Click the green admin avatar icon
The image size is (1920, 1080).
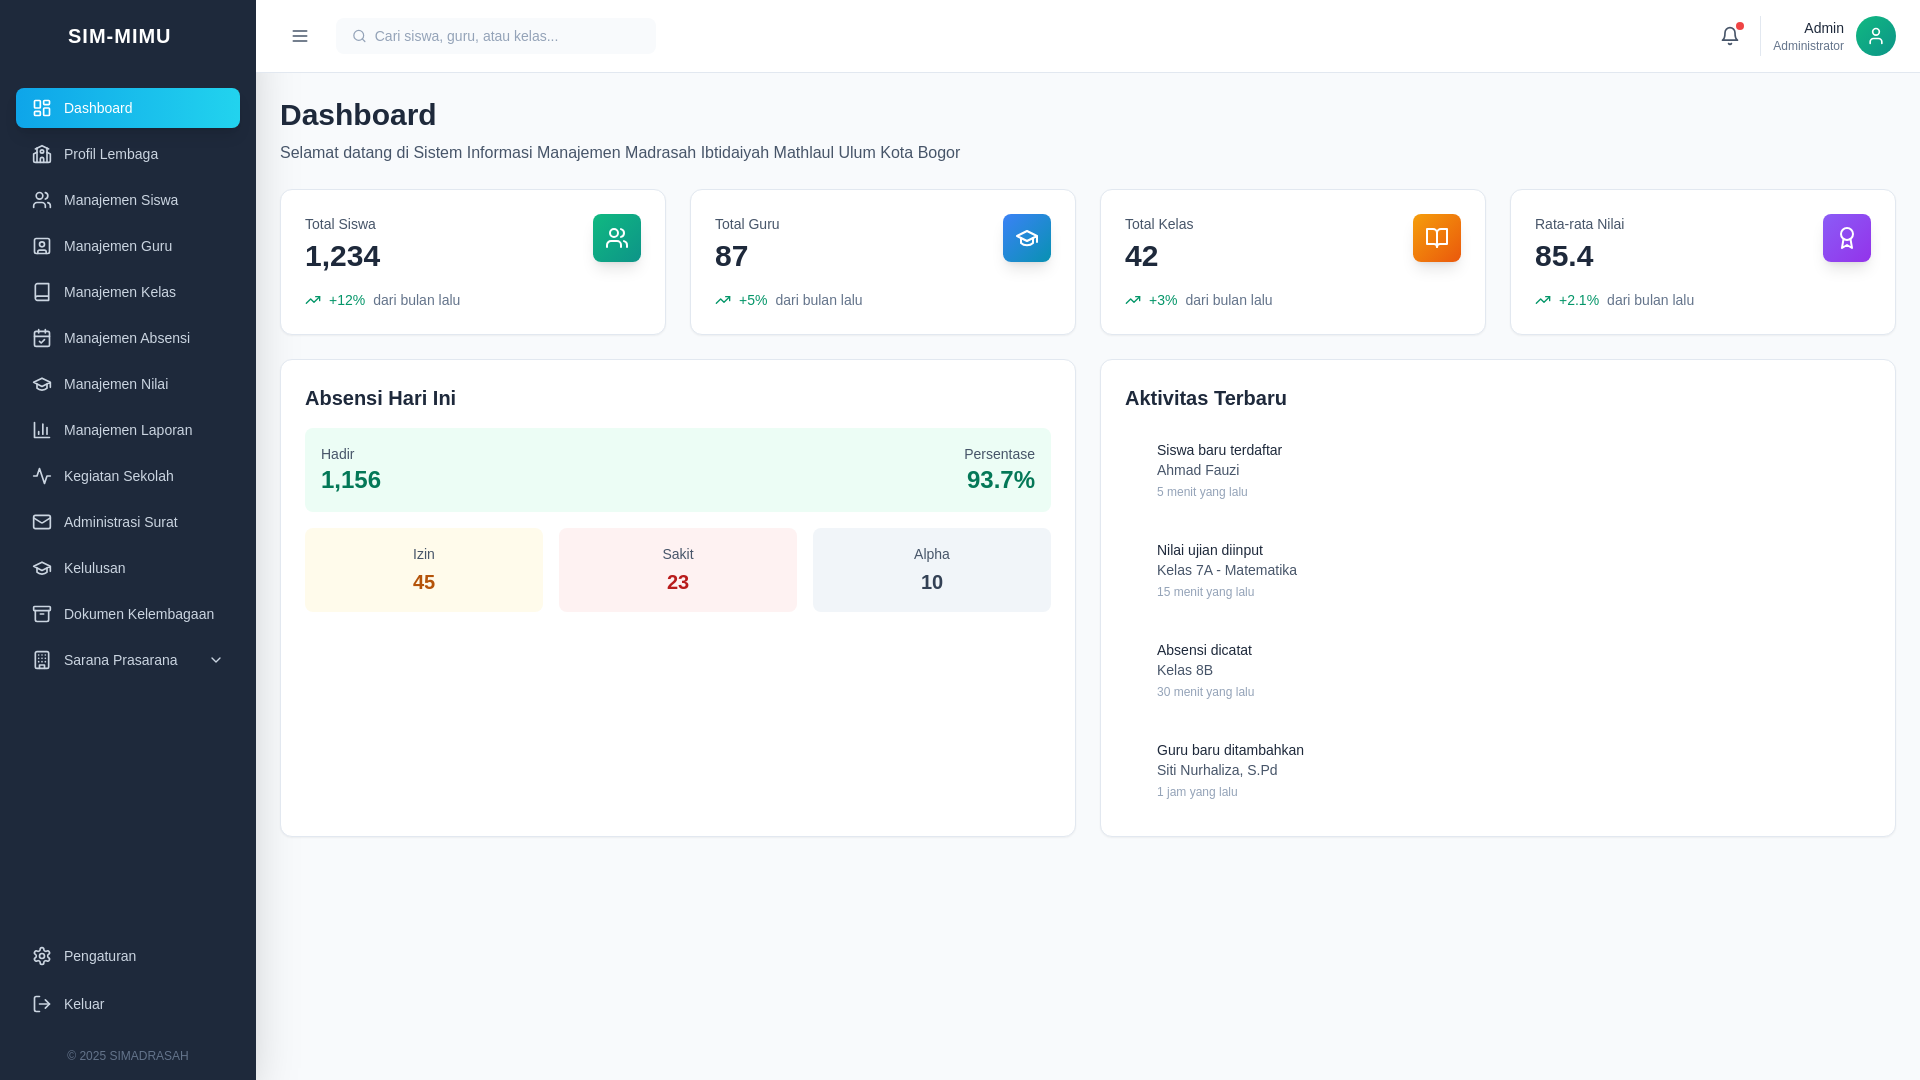(1875, 36)
